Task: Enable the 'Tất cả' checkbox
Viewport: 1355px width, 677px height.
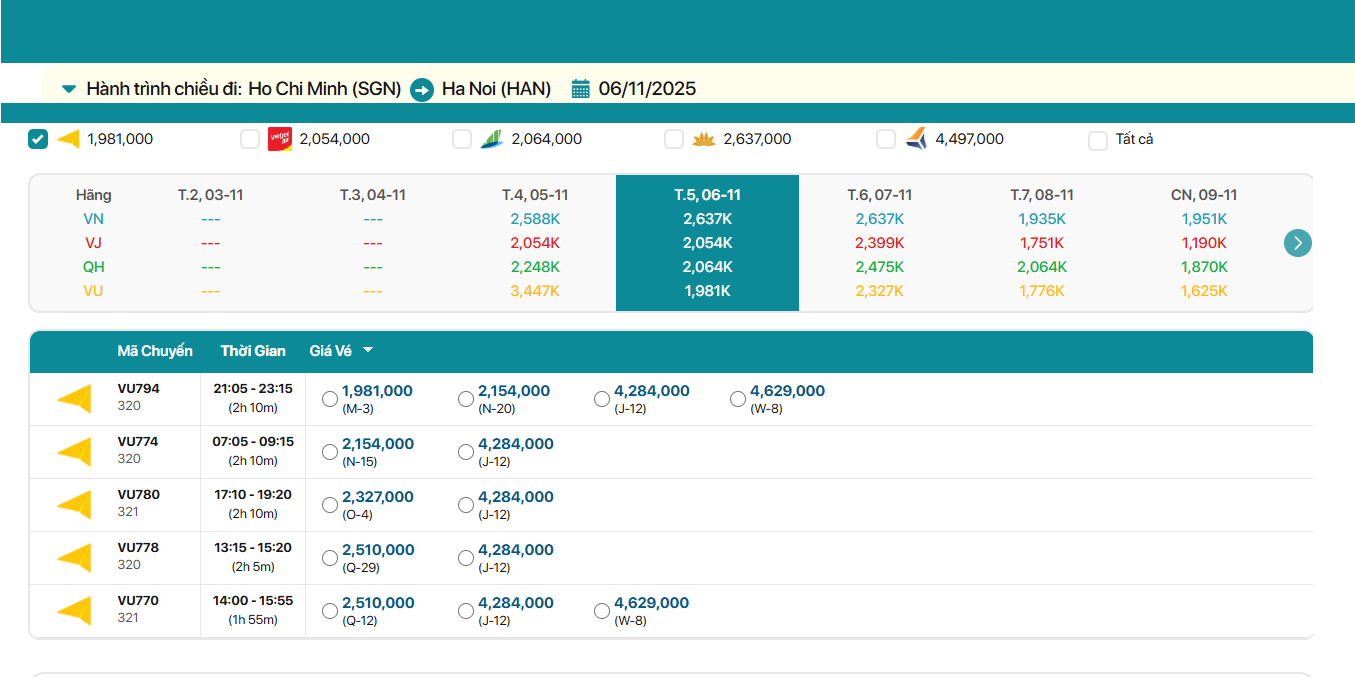Action: tap(1098, 140)
